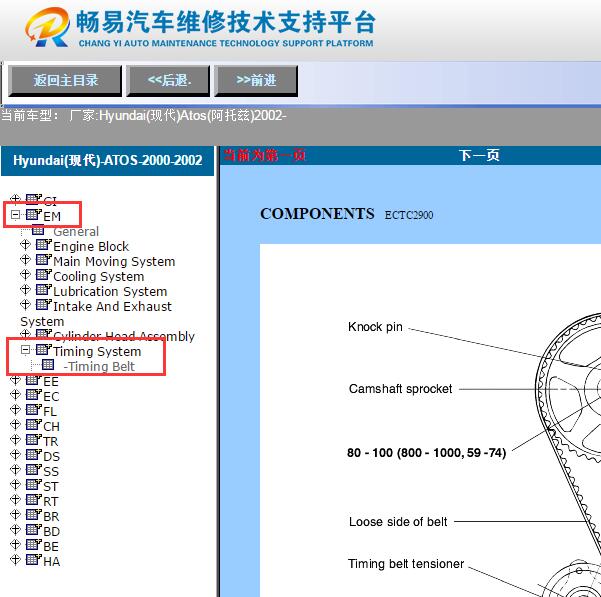Click the Cooling System folder icon

tap(43, 274)
